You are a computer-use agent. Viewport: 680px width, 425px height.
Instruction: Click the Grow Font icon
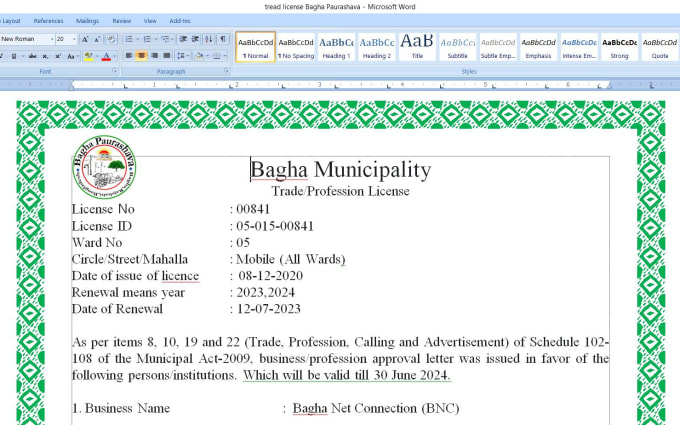point(85,39)
